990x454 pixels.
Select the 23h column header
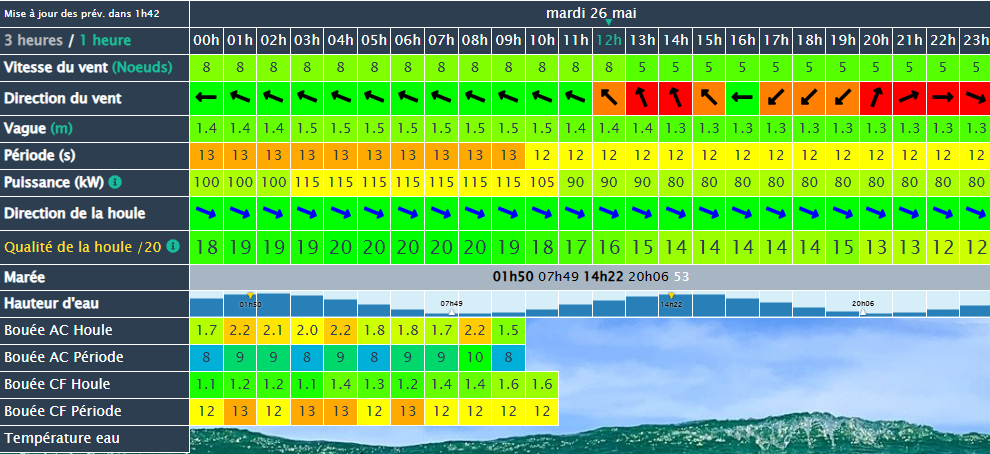pos(975,41)
